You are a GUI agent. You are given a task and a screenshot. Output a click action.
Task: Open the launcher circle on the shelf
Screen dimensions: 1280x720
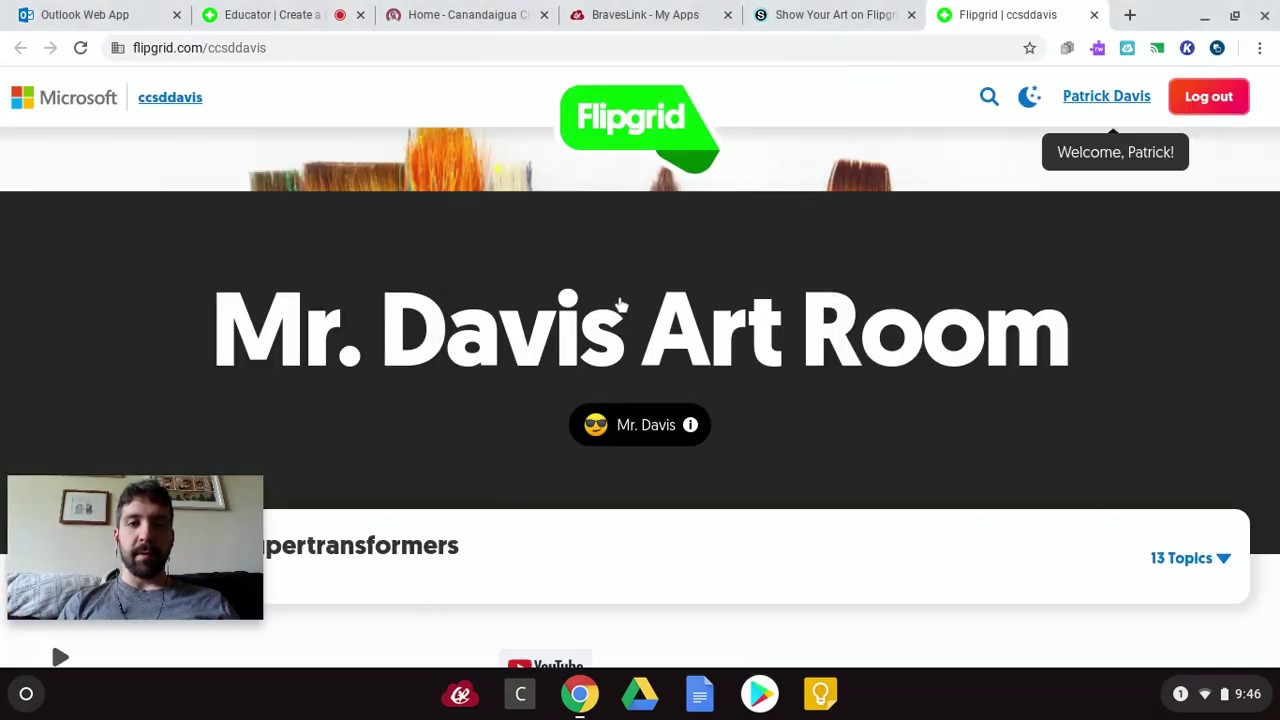27,694
